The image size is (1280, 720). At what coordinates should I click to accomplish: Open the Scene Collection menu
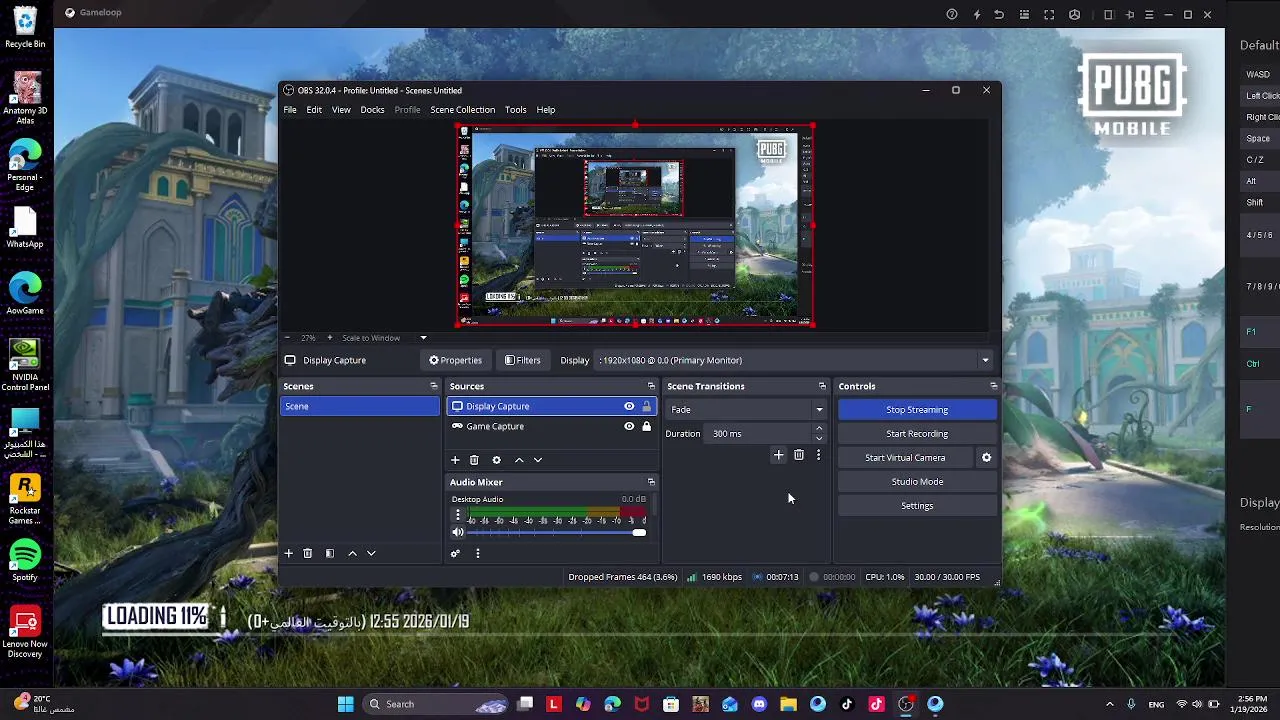(x=462, y=110)
